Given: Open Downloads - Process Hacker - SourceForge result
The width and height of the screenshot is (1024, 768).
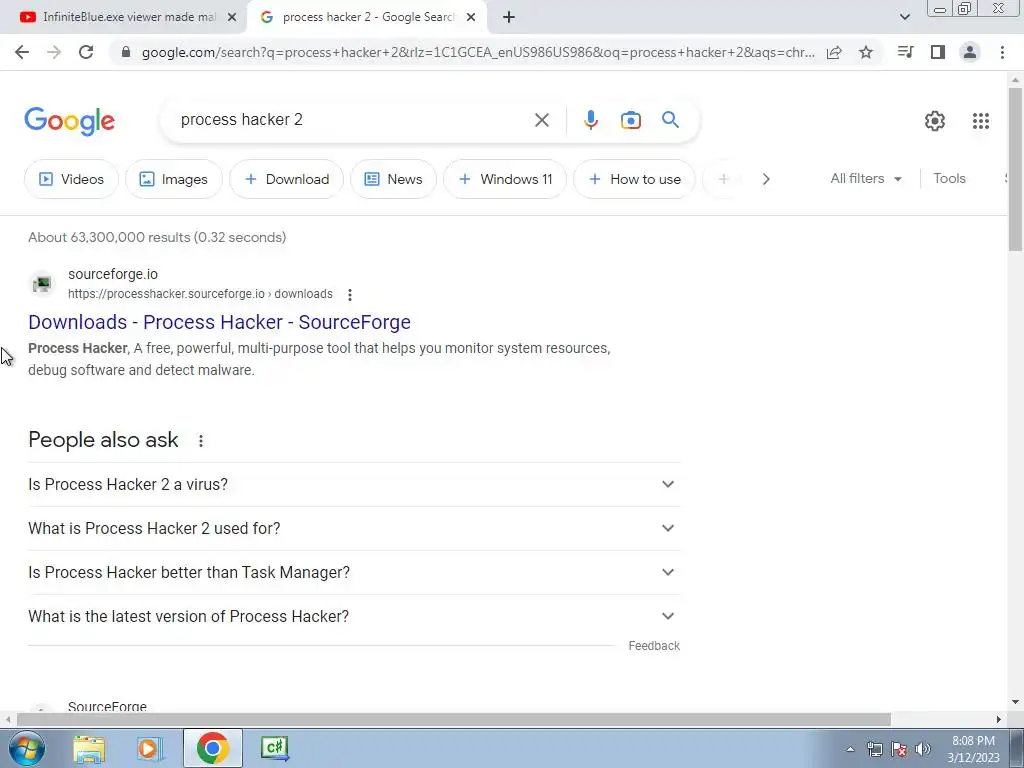Looking at the screenshot, I should 219,322.
